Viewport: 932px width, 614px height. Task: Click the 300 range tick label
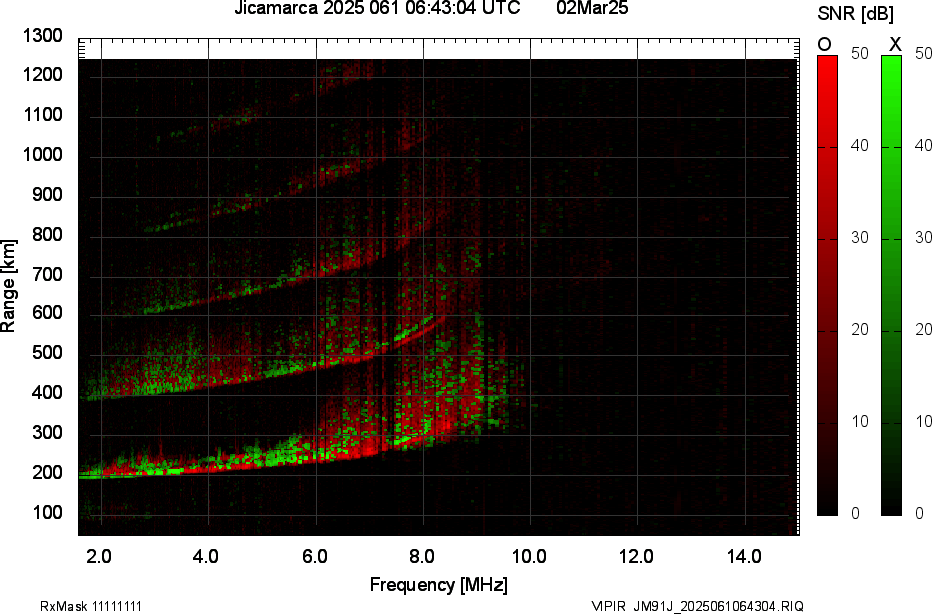point(47,432)
